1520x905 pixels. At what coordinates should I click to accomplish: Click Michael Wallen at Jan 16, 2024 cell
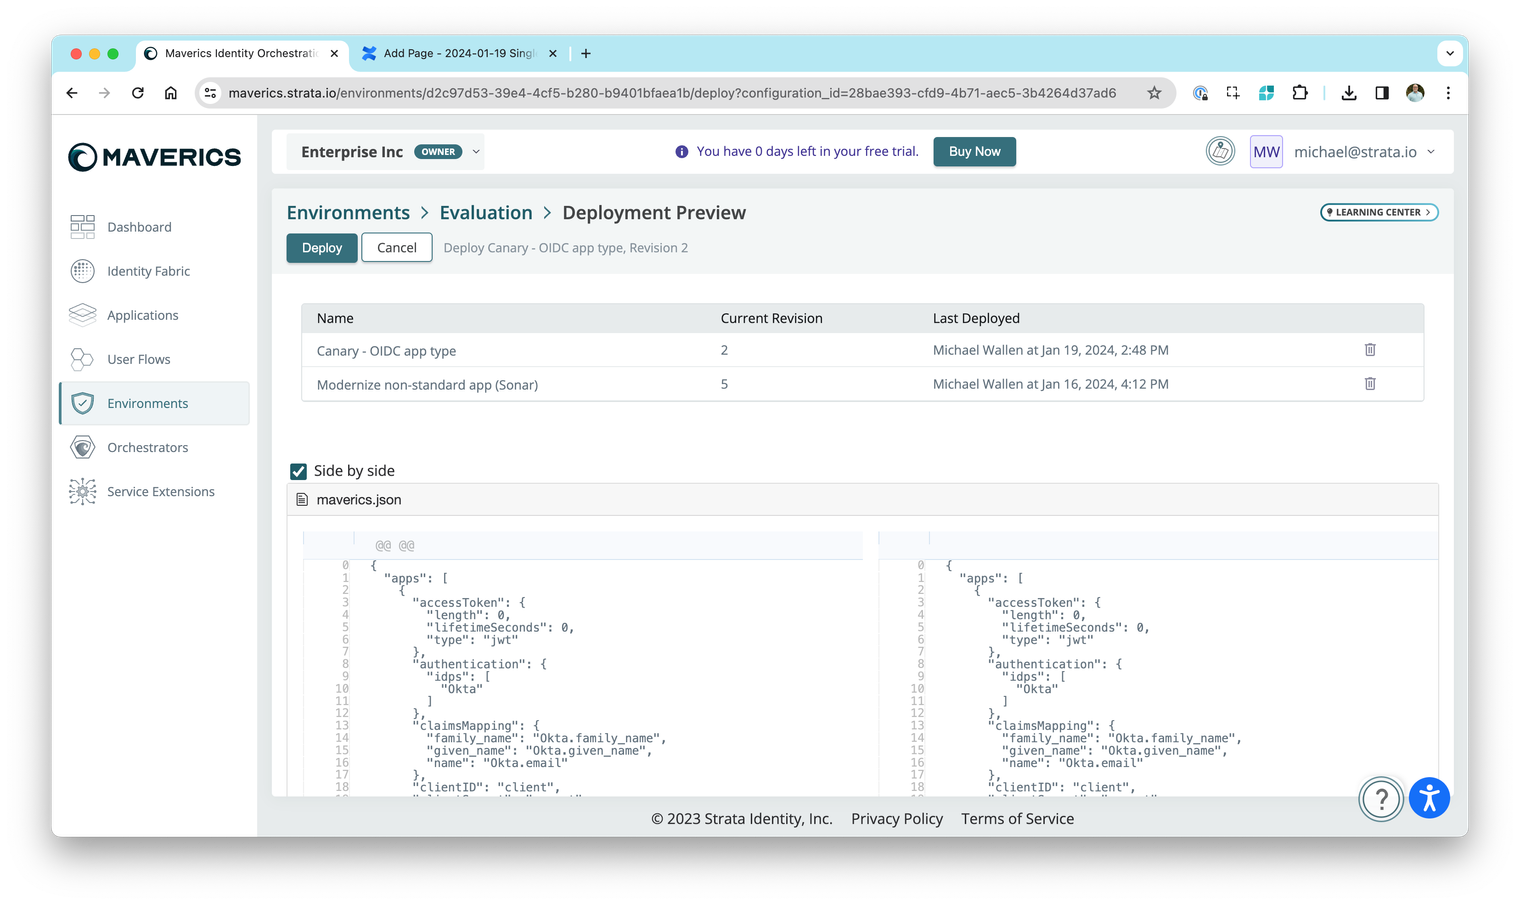(x=1051, y=384)
